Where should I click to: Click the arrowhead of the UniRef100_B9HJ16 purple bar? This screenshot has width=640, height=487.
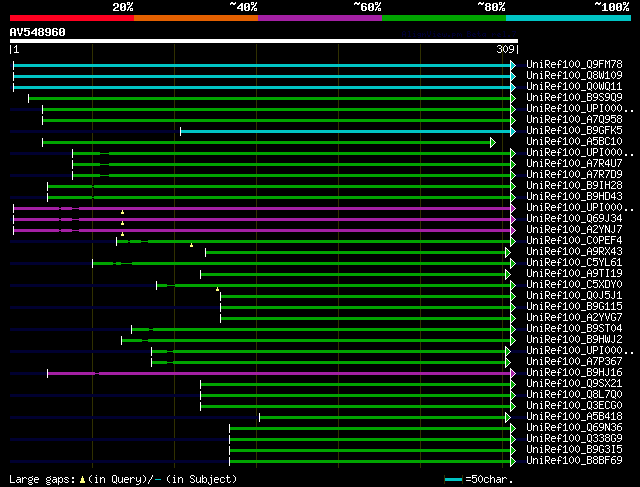pyautogui.click(x=513, y=373)
